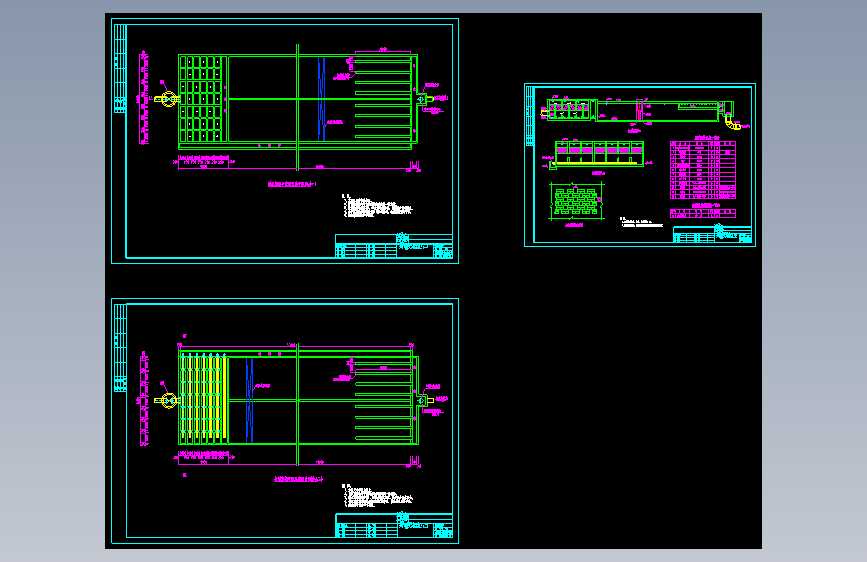Click the revision strip at left of top sheet
Viewport: 867px width, 562px height.
(120, 68)
